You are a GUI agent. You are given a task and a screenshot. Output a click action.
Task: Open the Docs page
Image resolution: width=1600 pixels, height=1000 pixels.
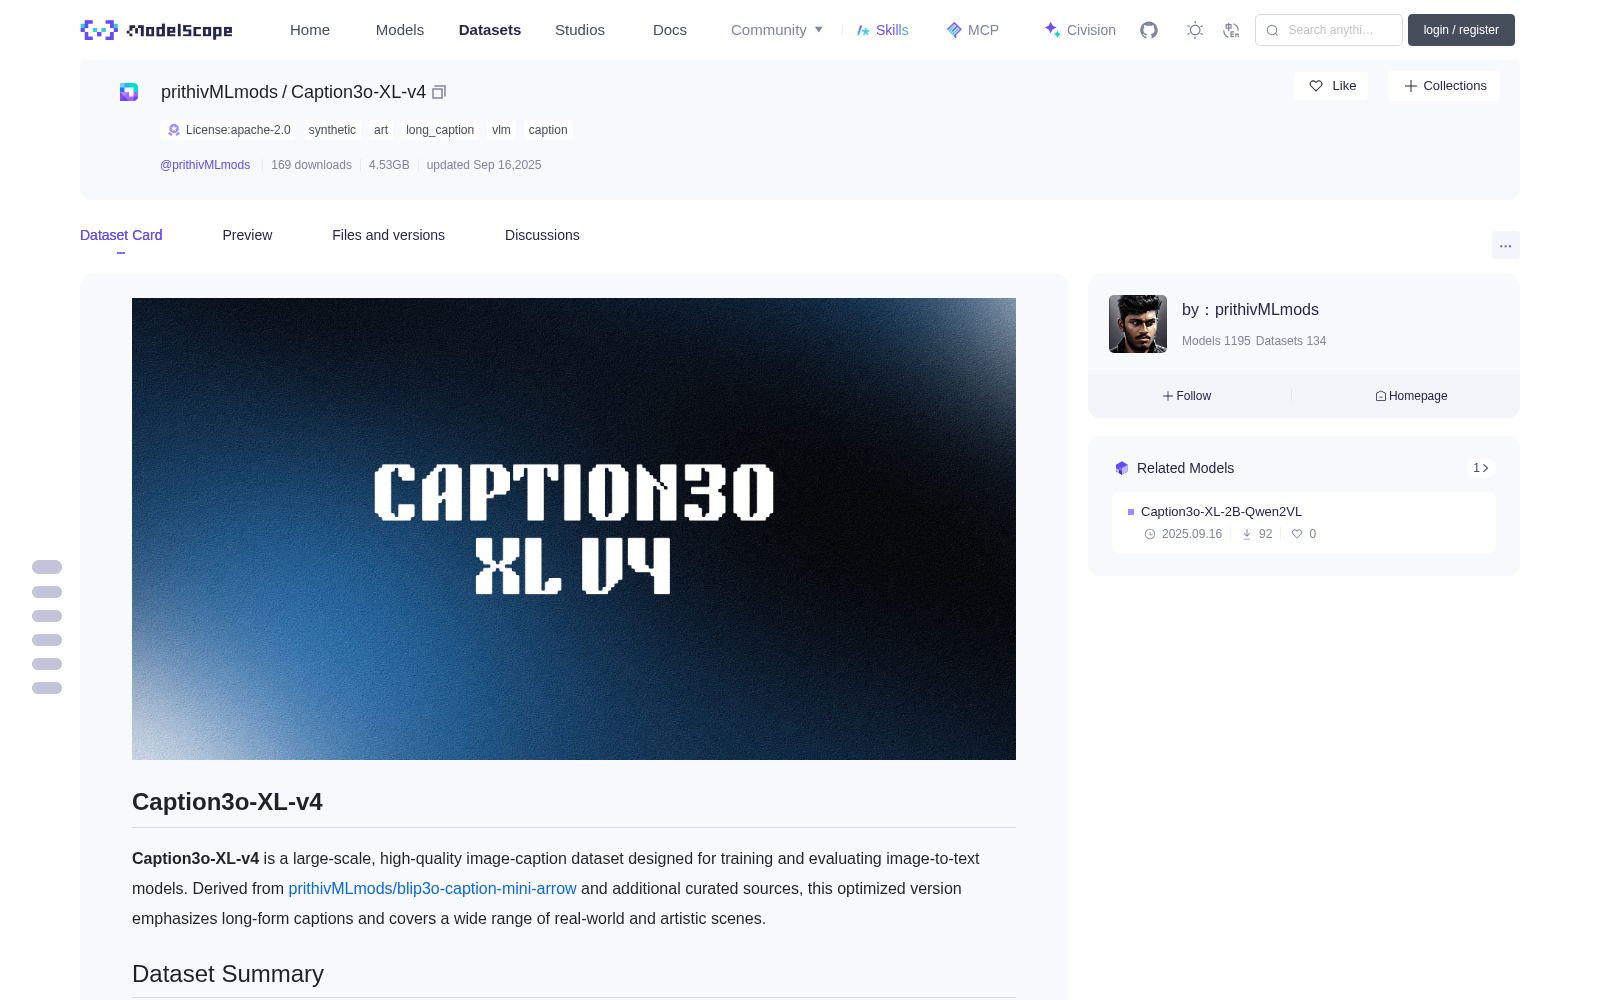[670, 30]
